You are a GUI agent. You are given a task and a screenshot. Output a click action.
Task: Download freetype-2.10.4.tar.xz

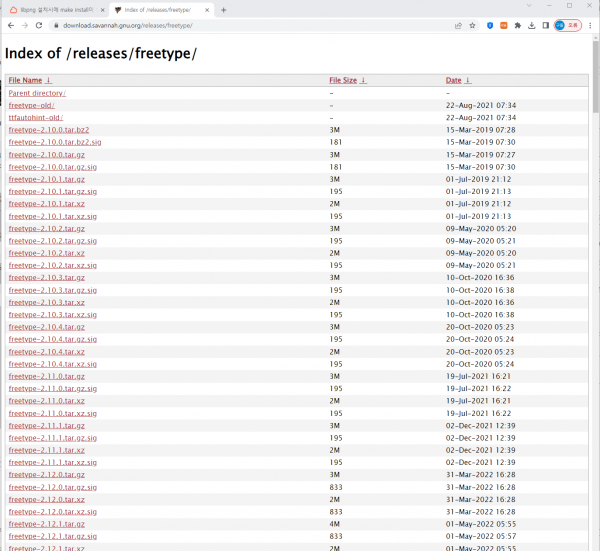[47, 352]
